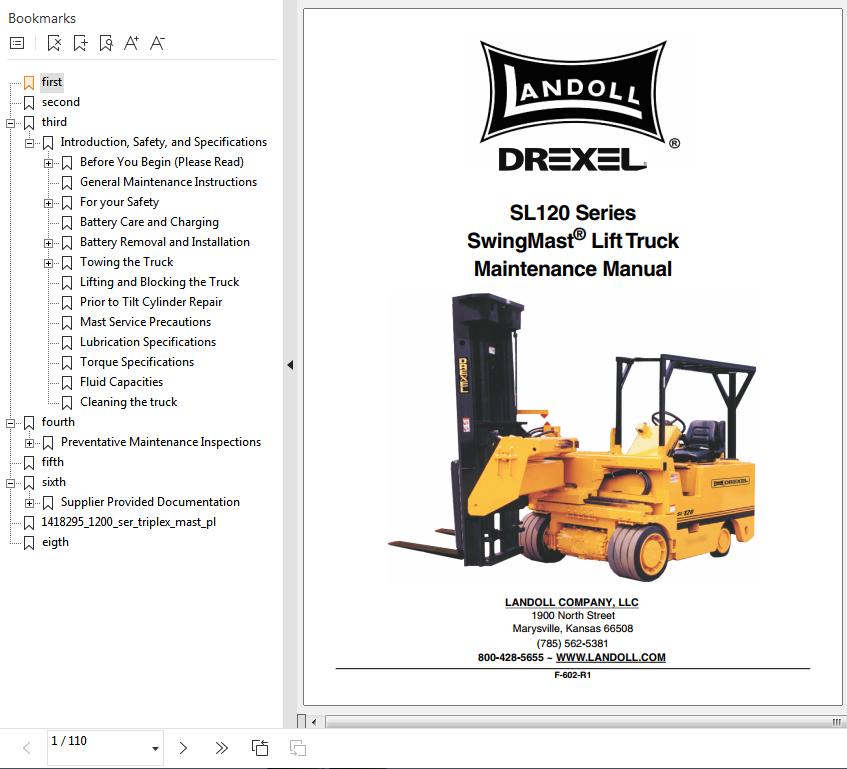Click the bookmark icon beside 'Mast Service Precautions'
847x769 pixels.
pos(67,322)
